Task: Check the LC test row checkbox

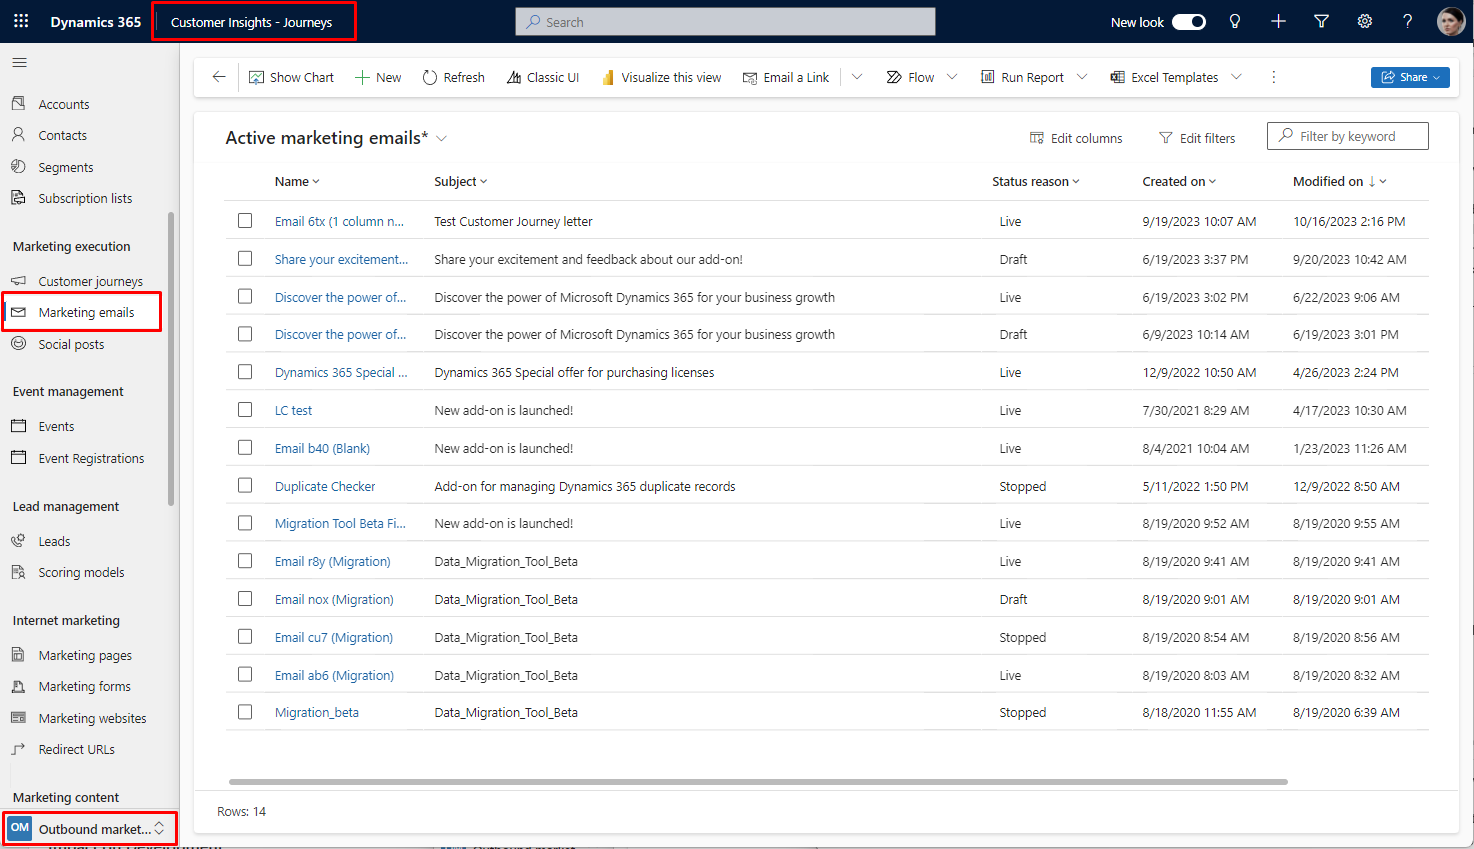Action: [245, 409]
